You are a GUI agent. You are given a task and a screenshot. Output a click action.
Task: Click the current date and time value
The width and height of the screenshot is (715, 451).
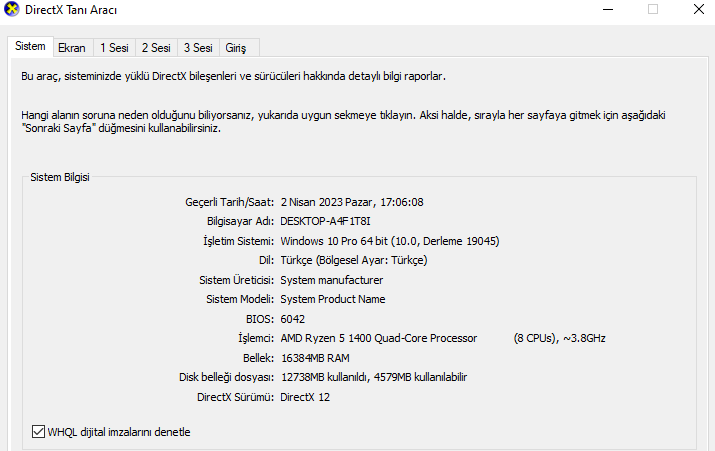click(x=352, y=202)
